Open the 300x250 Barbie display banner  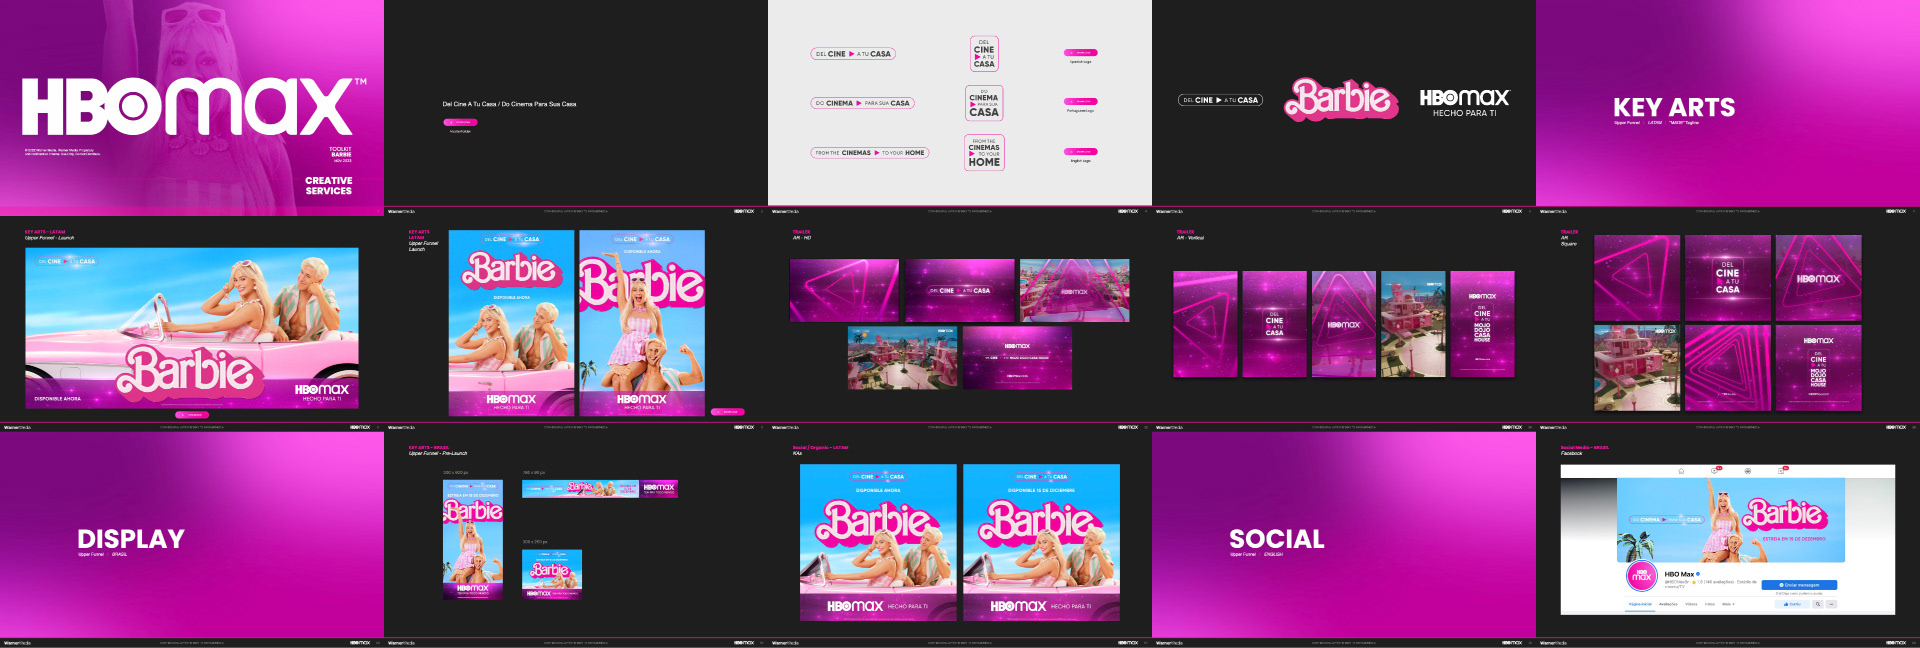click(552, 574)
